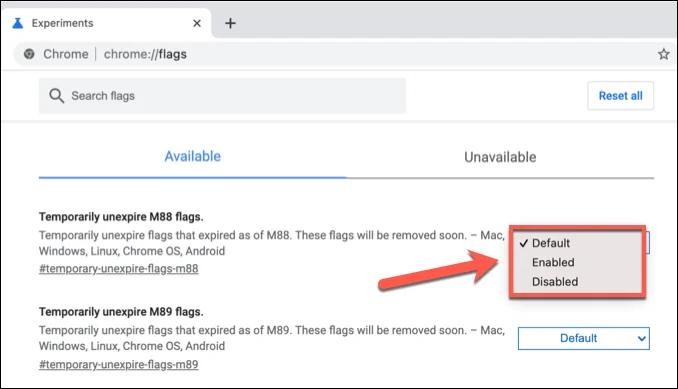Click the M88 flags description text
This screenshot has height=389, width=678.
click(x=272, y=243)
